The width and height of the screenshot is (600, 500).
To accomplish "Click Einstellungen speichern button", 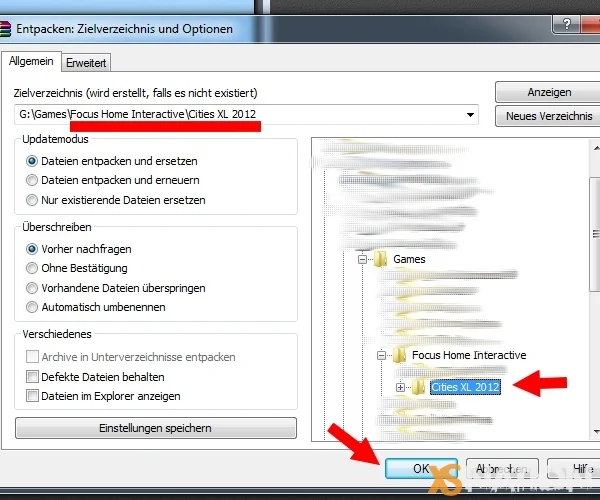I will coord(156,428).
